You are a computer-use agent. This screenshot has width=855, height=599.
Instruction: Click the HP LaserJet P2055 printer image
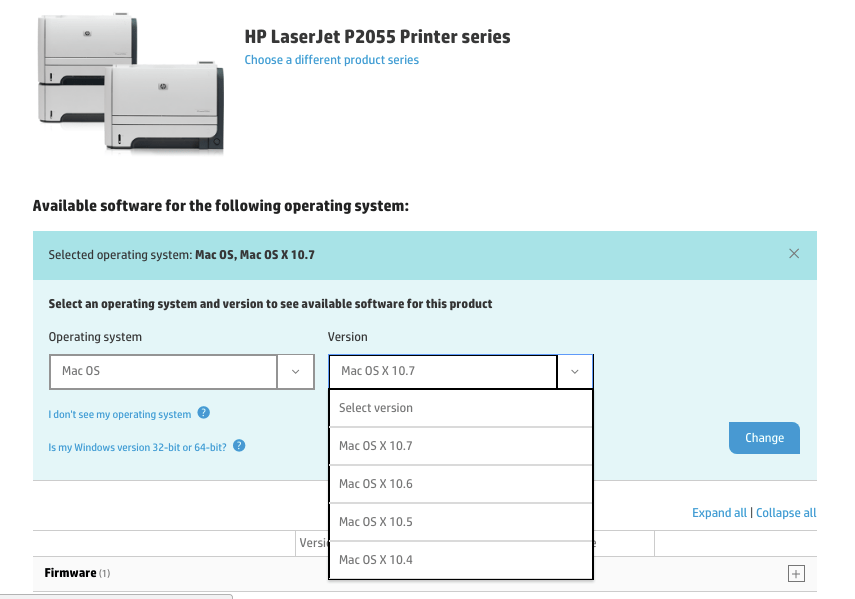(x=131, y=83)
